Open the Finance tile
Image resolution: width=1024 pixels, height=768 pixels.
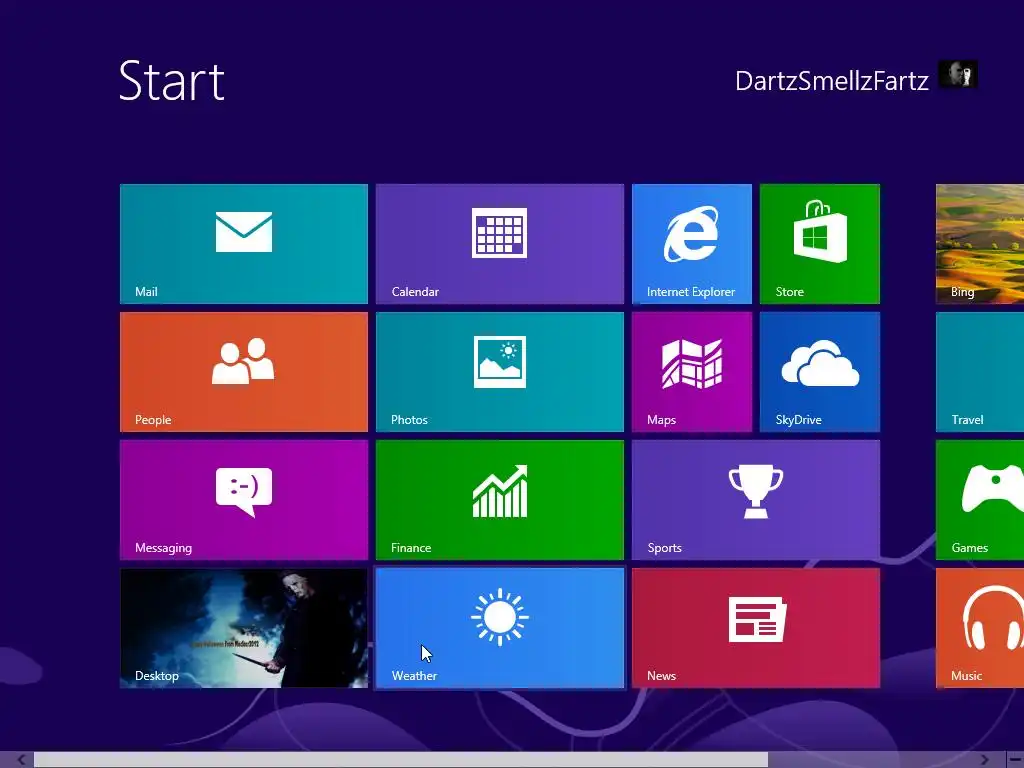500,500
